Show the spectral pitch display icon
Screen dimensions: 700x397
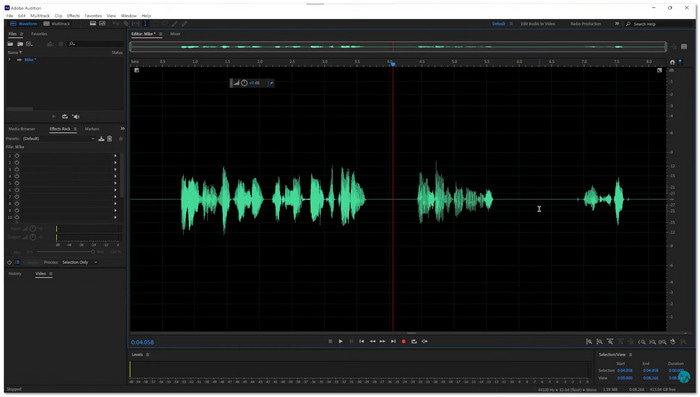pyautogui.click(x=102, y=24)
